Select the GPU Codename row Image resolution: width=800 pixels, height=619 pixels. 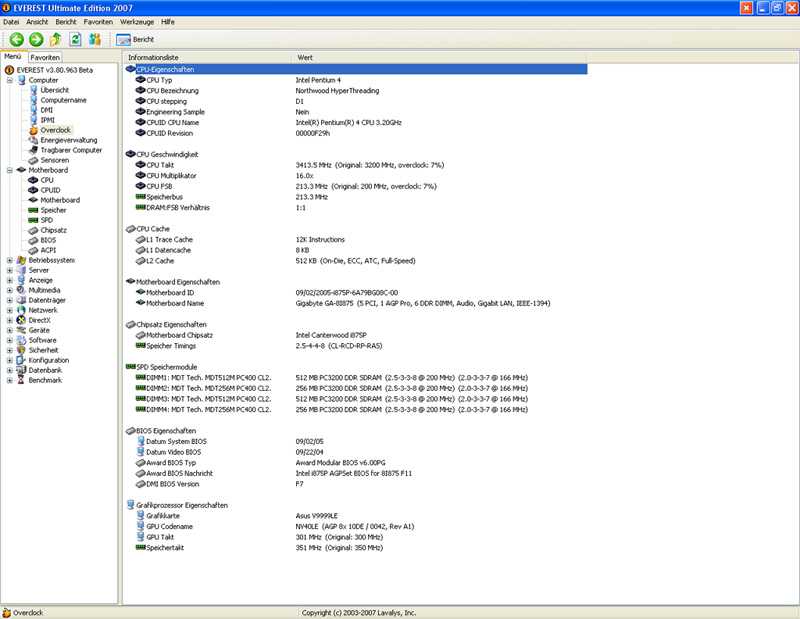coord(356,527)
